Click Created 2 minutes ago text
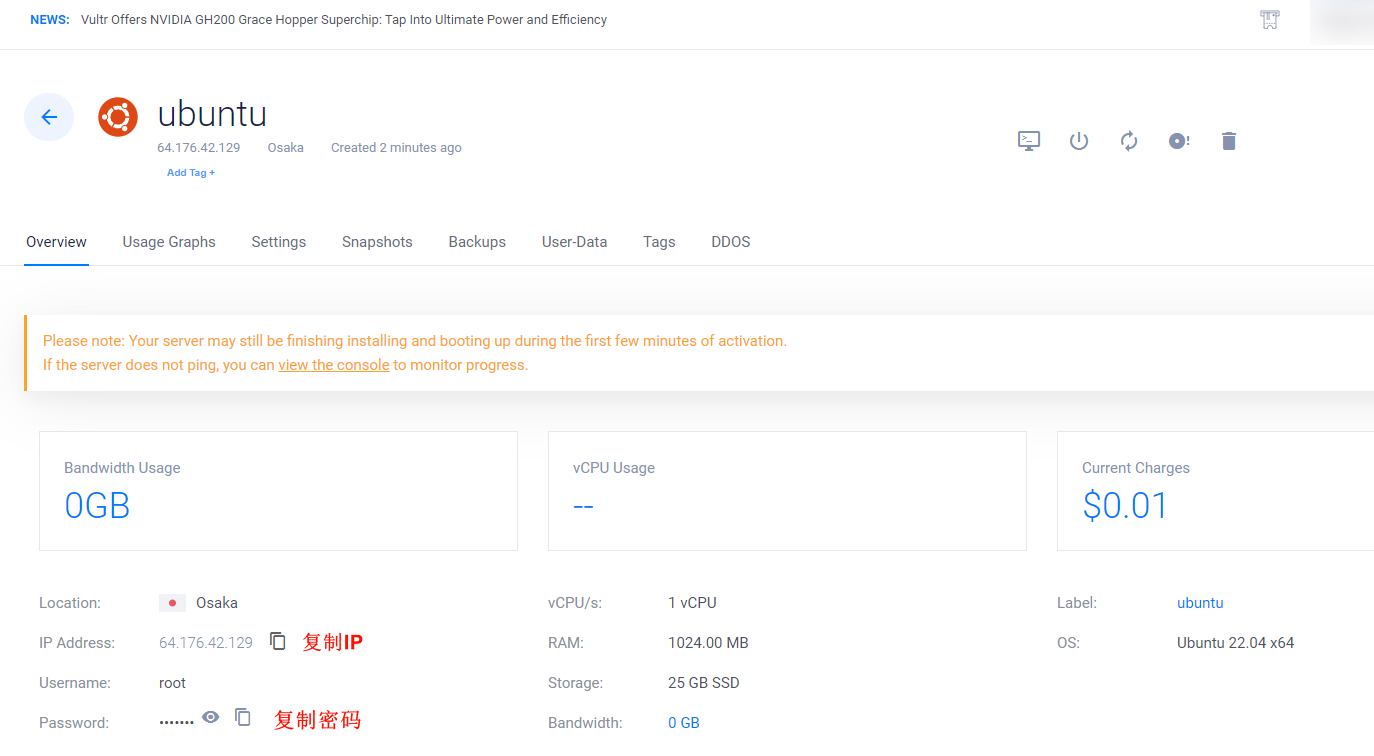 click(x=396, y=148)
